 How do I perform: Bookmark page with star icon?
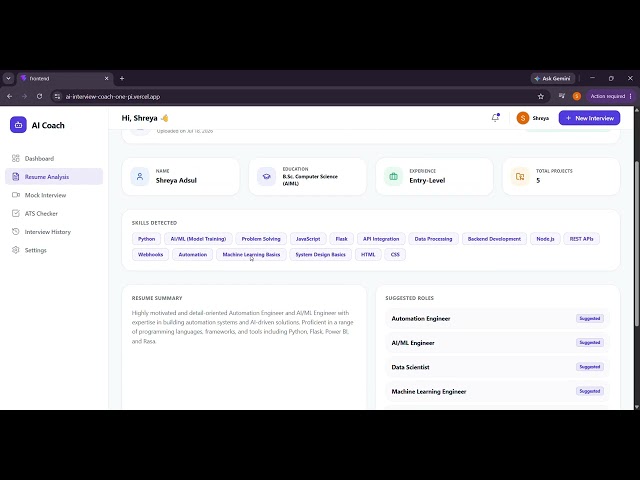[541, 96]
